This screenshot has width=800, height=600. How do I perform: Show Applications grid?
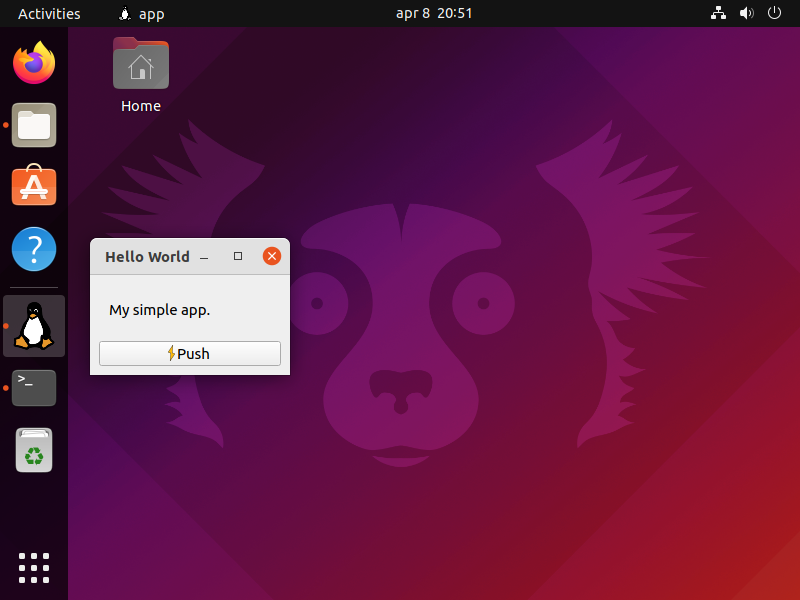tap(34, 568)
